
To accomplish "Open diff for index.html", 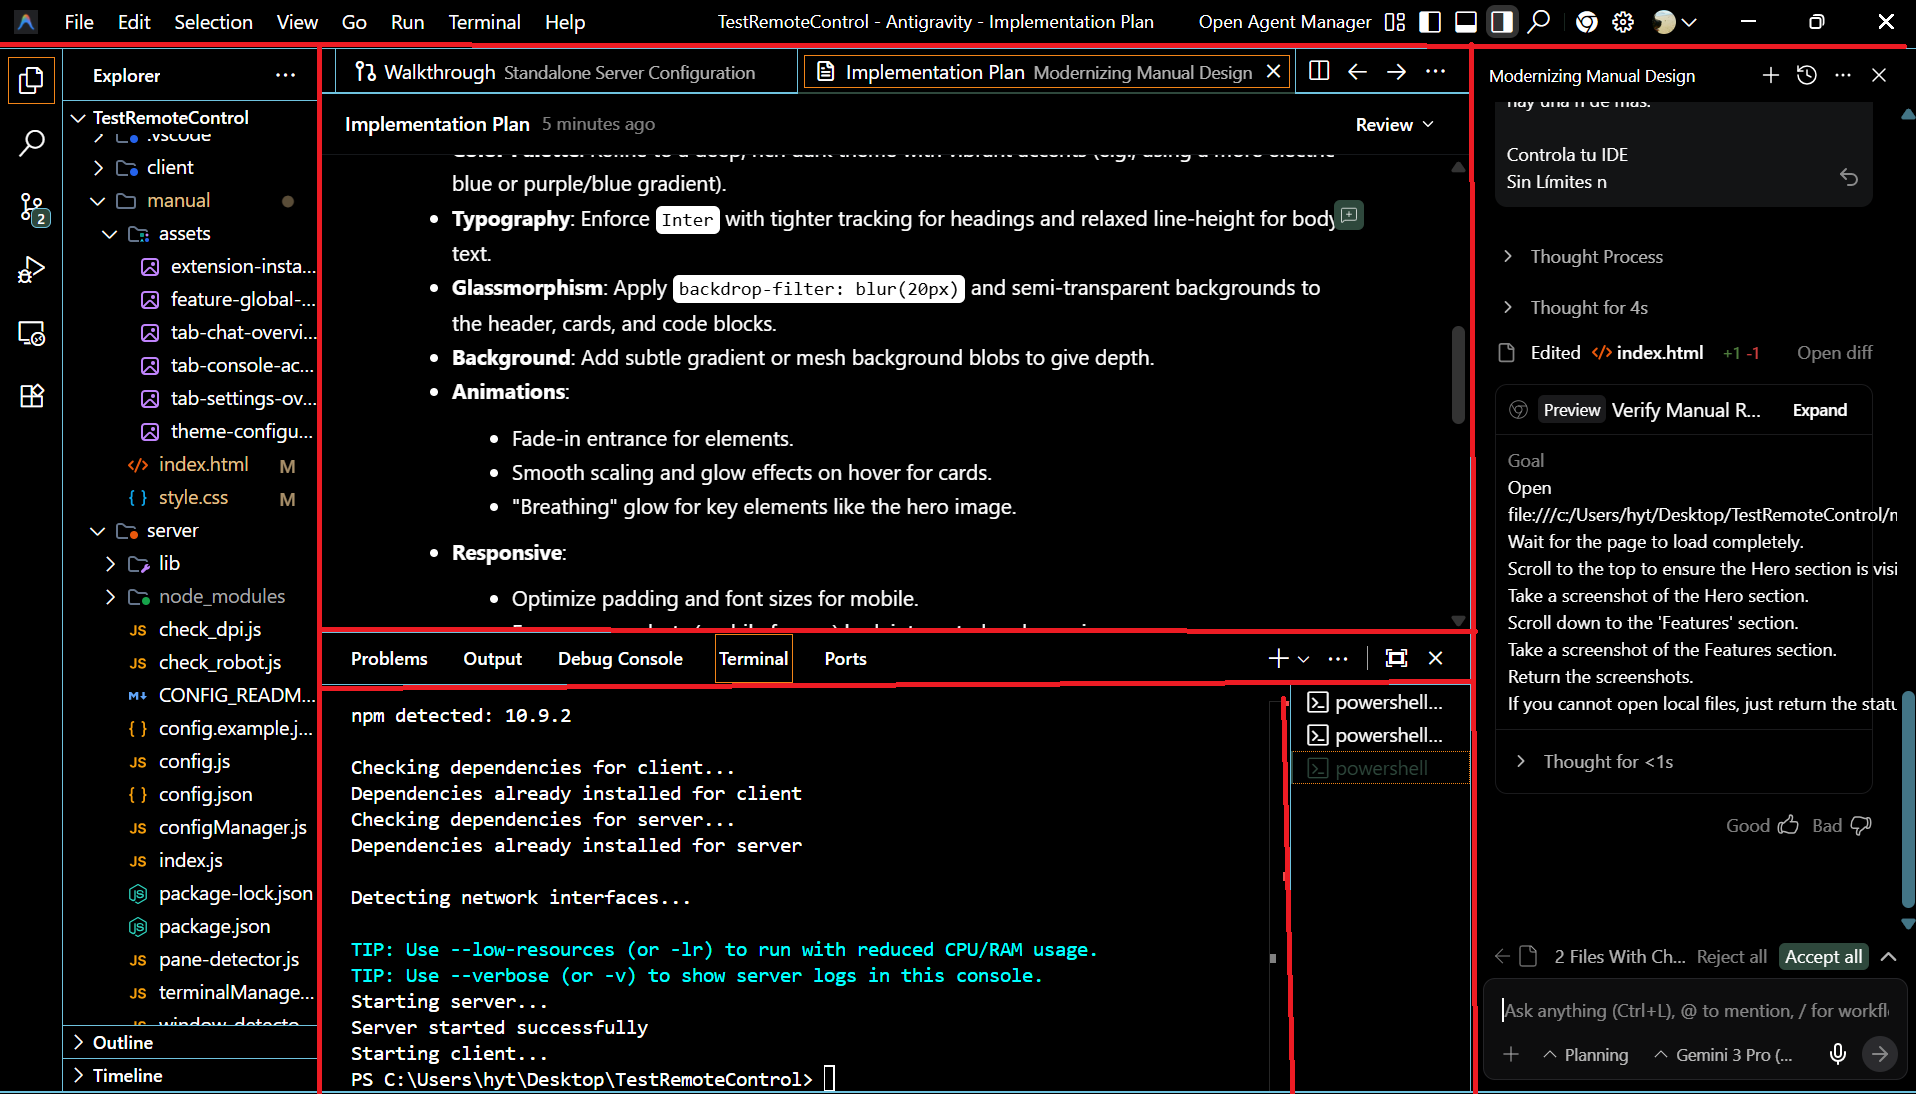I will (1834, 353).
